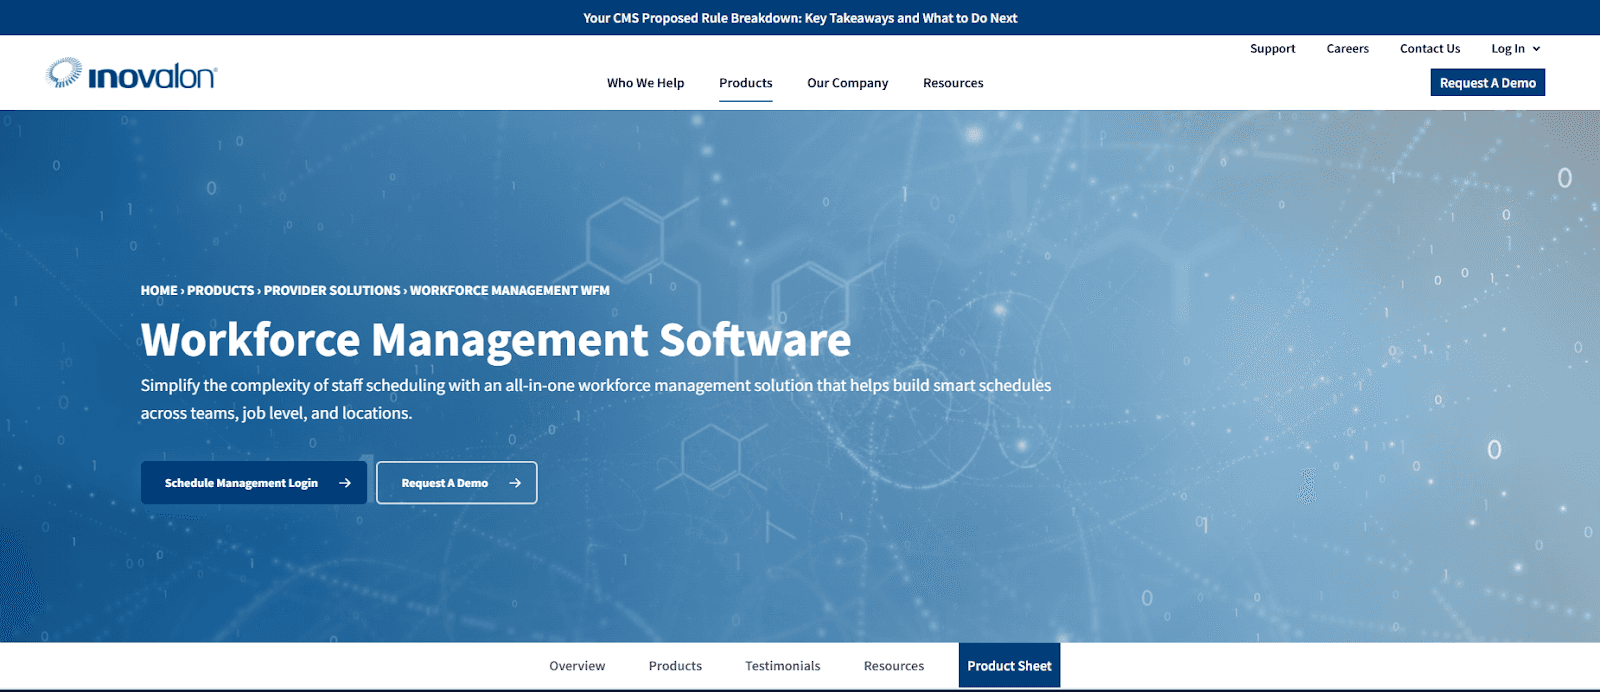The height and width of the screenshot is (692, 1600).
Task: Open the Resources main menu
Action: [953, 83]
